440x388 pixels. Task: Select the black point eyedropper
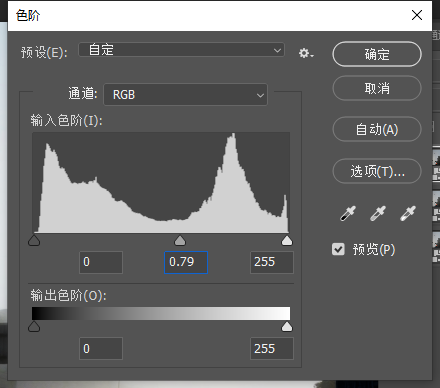(348, 213)
